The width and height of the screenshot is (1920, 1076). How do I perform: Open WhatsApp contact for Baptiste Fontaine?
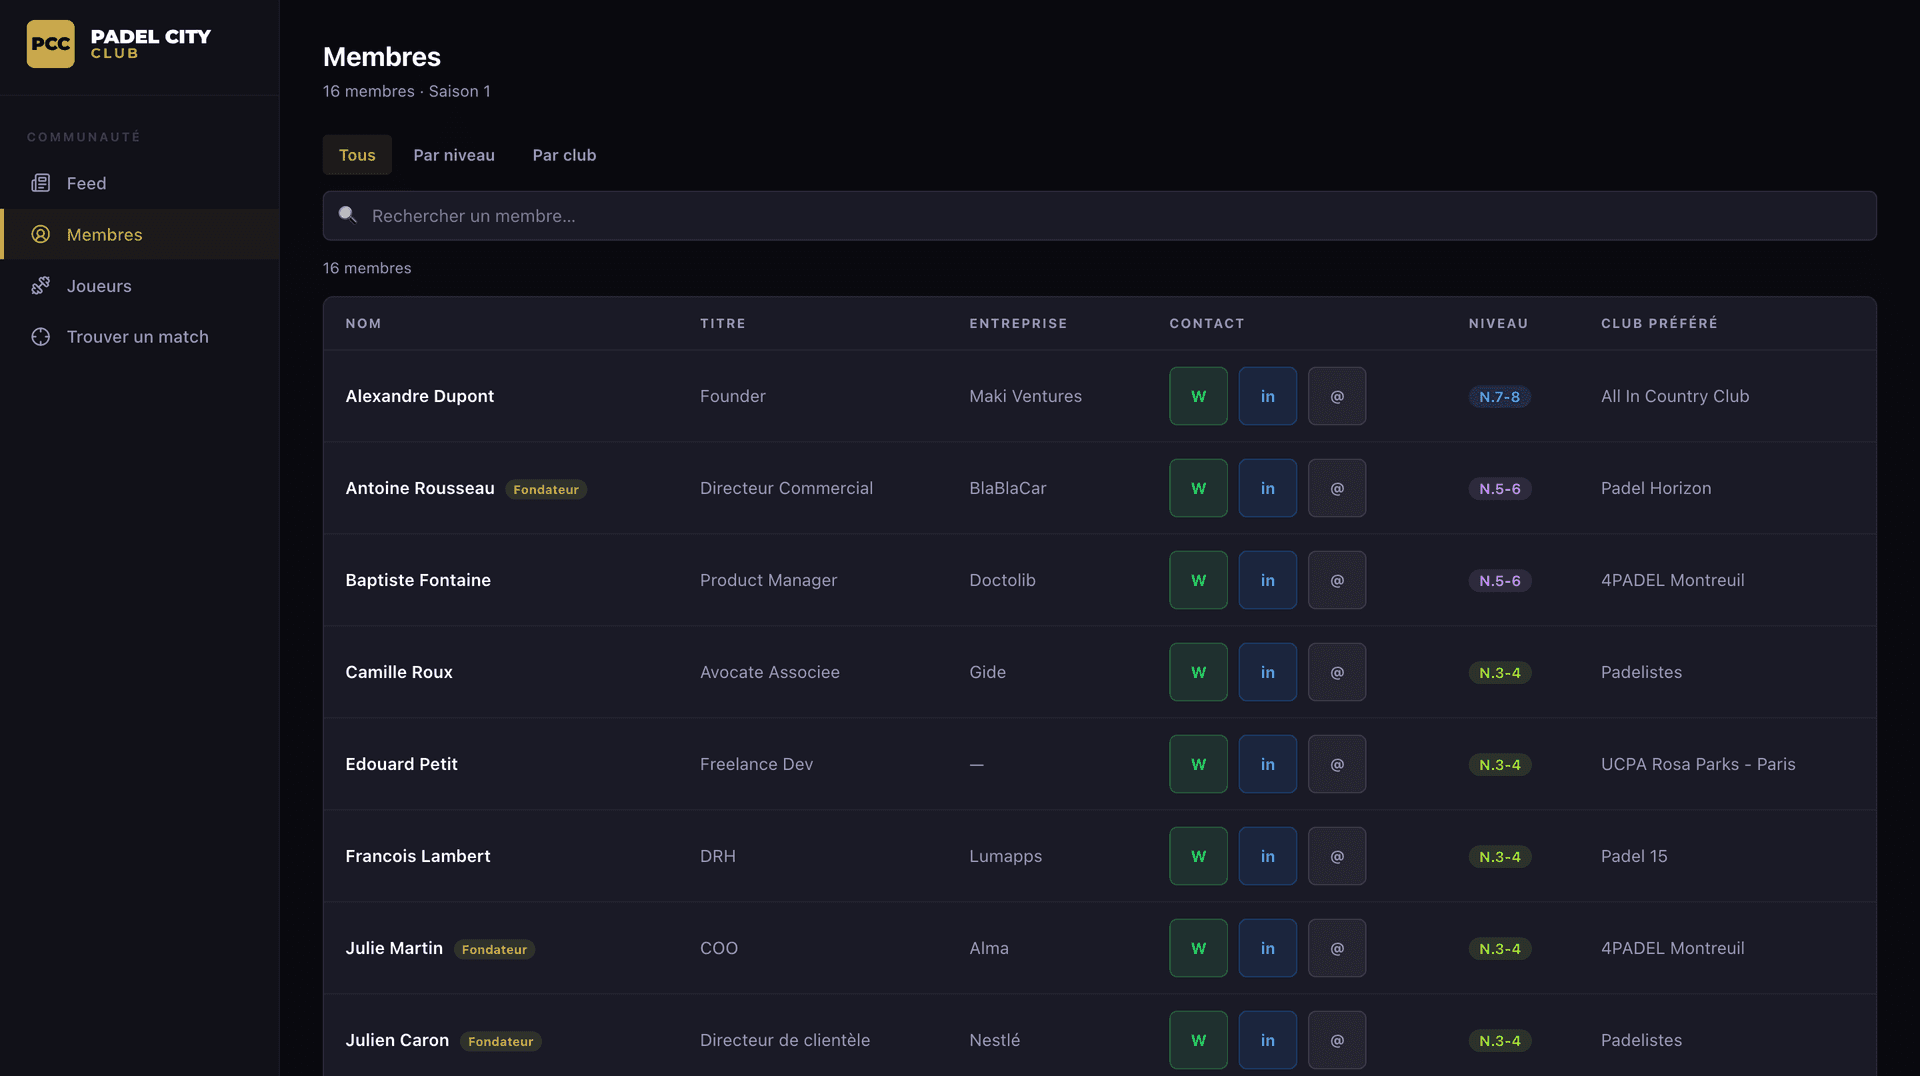coord(1198,580)
